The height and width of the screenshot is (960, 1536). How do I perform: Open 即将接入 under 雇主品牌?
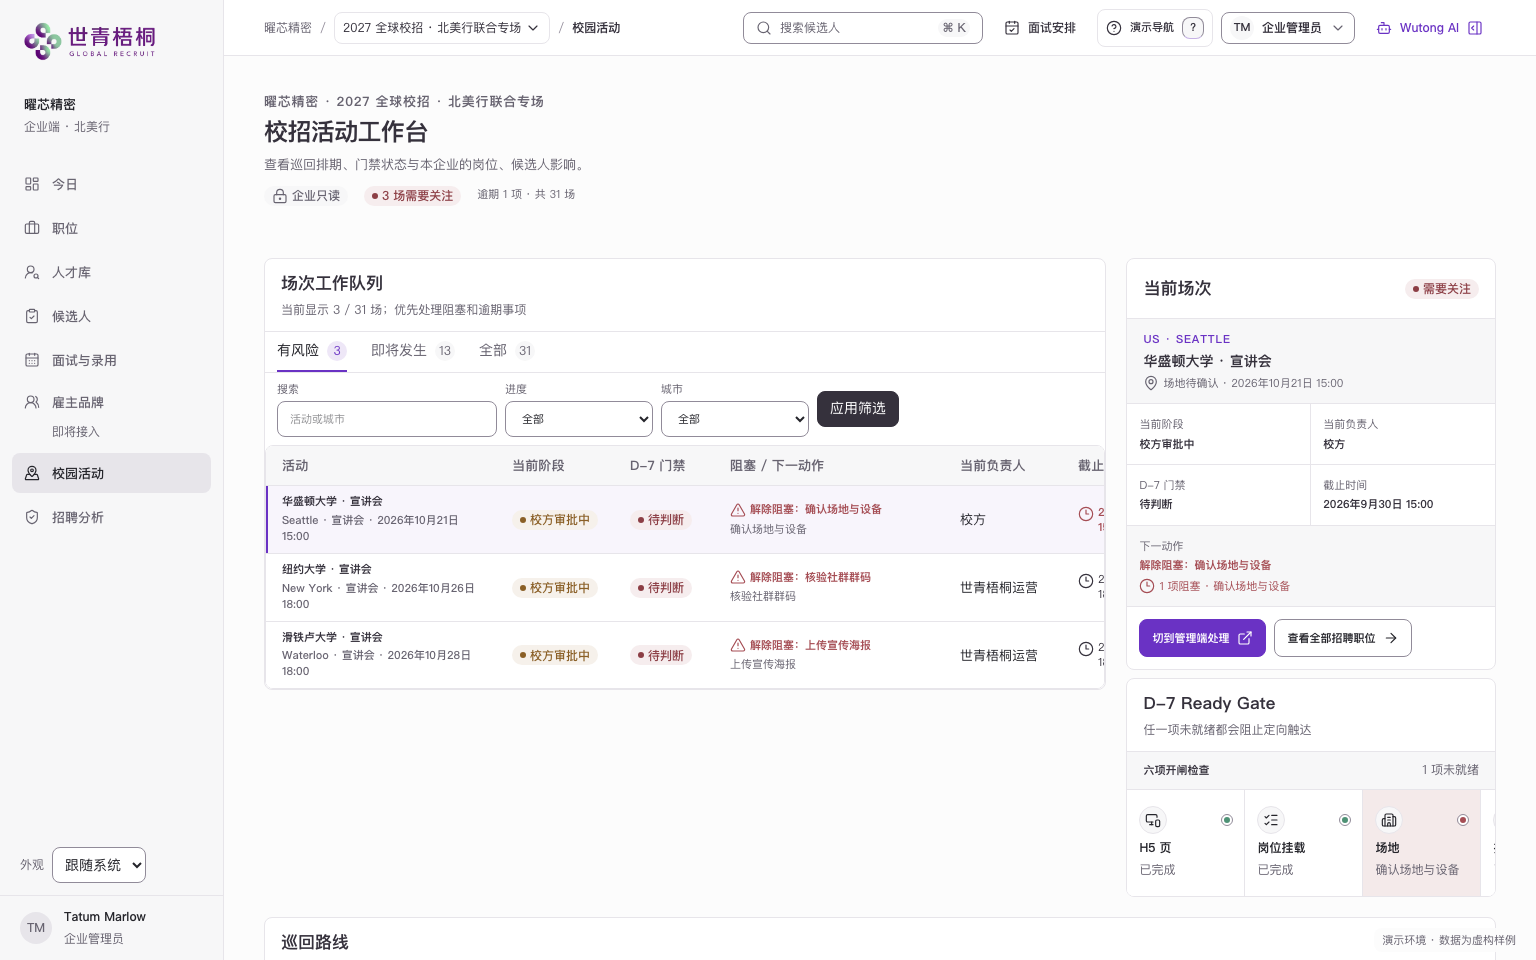tap(76, 432)
